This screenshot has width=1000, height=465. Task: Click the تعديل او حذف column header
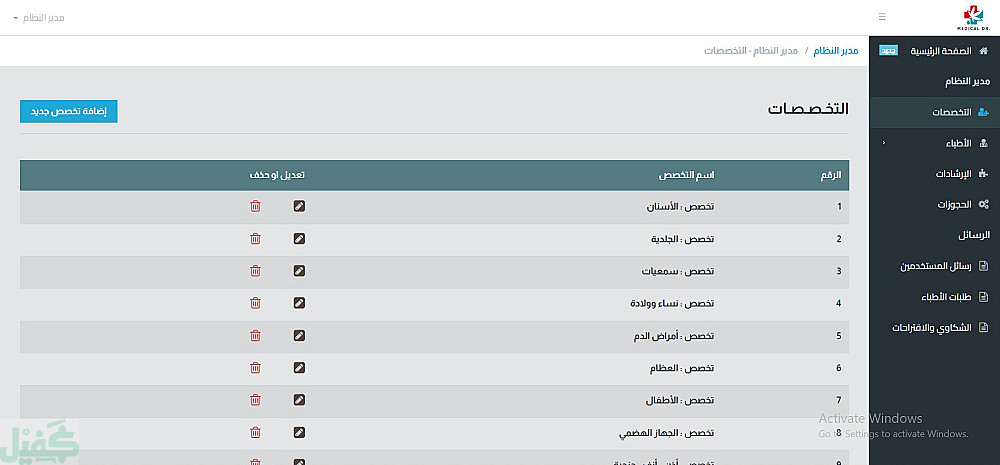point(277,175)
